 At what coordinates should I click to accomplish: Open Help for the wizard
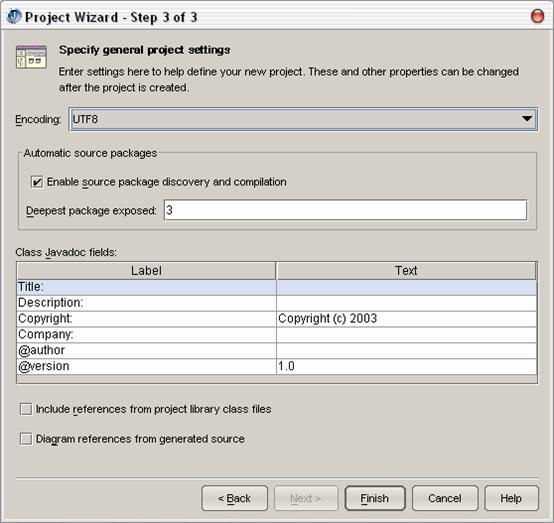pos(511,498)
